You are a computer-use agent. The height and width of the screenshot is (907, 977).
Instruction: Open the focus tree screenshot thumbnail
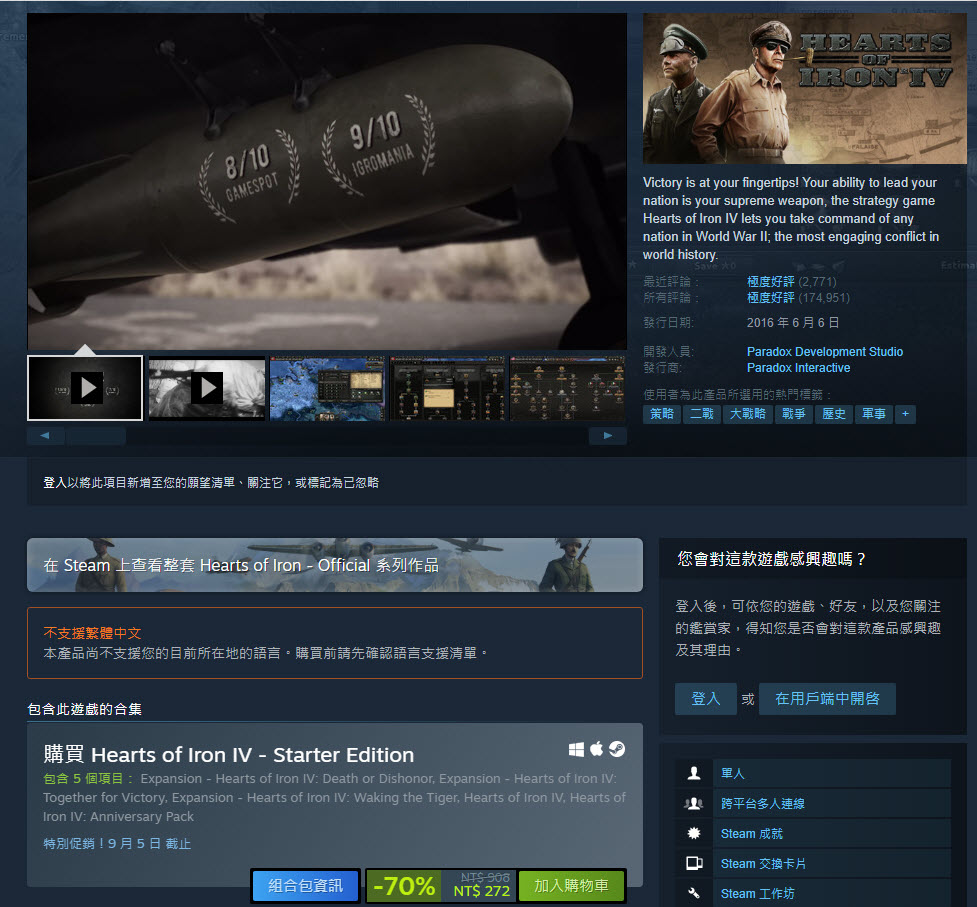tap(567, 388)
